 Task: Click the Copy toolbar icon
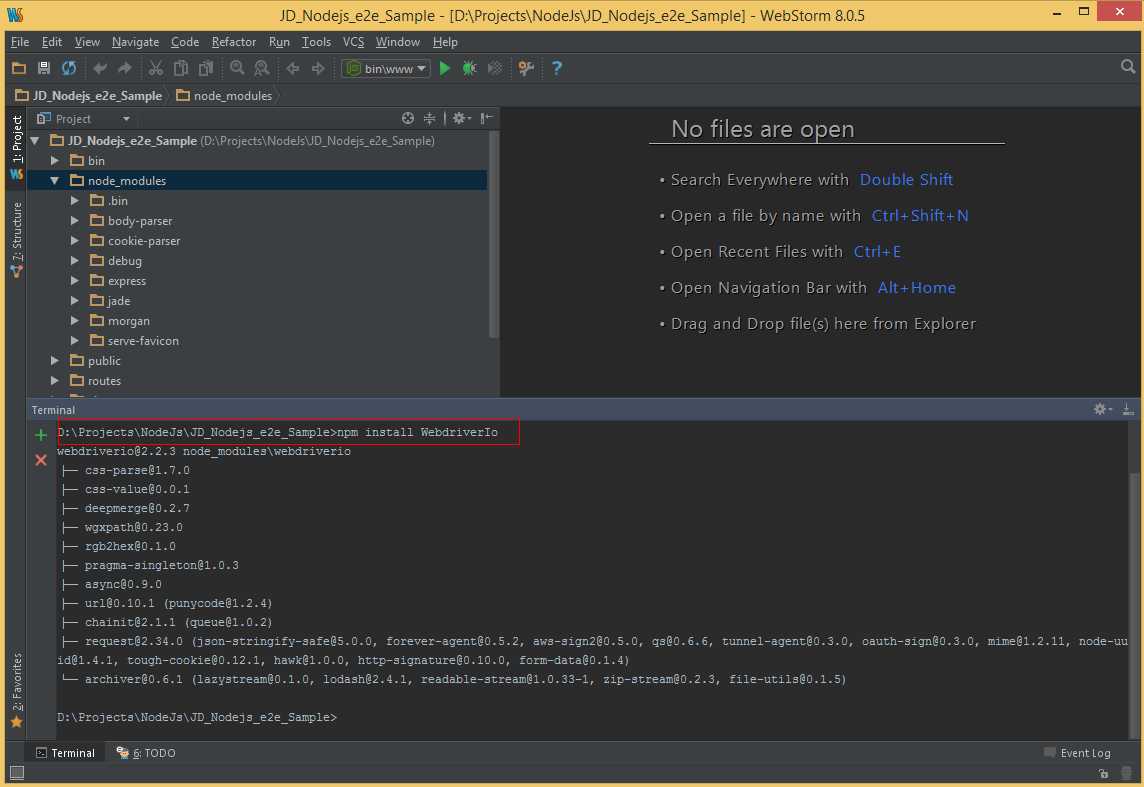tap(180, 69)
